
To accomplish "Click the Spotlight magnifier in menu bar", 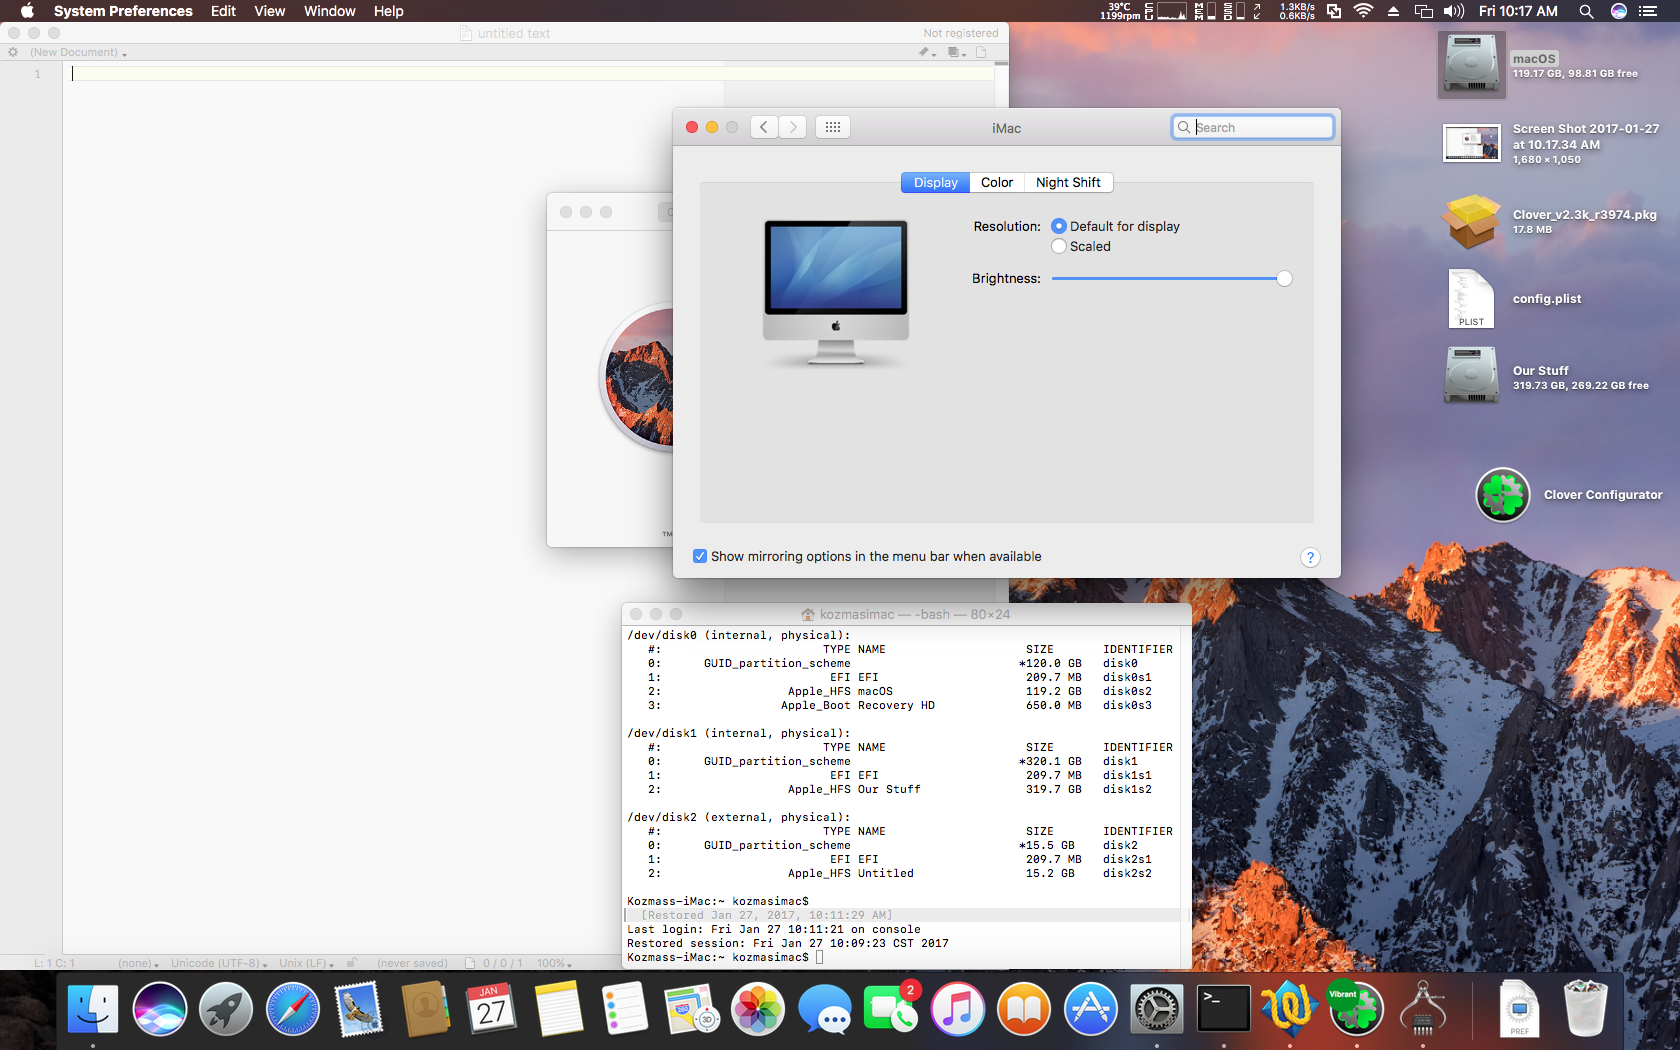I will coord(1586,11).
